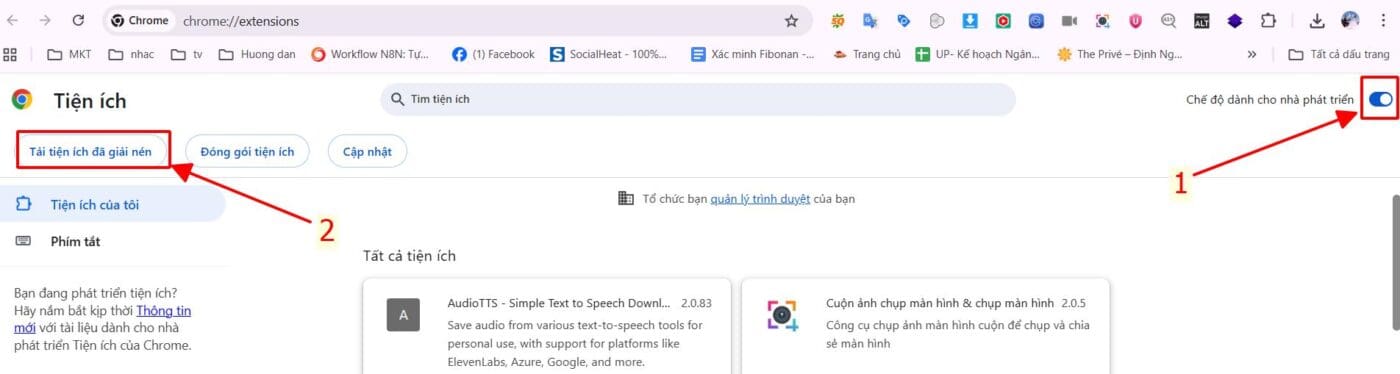1400x374 pixels.
Task: Click AudioTTS - Simple Text to Speech title
Action: coord(559,303)
